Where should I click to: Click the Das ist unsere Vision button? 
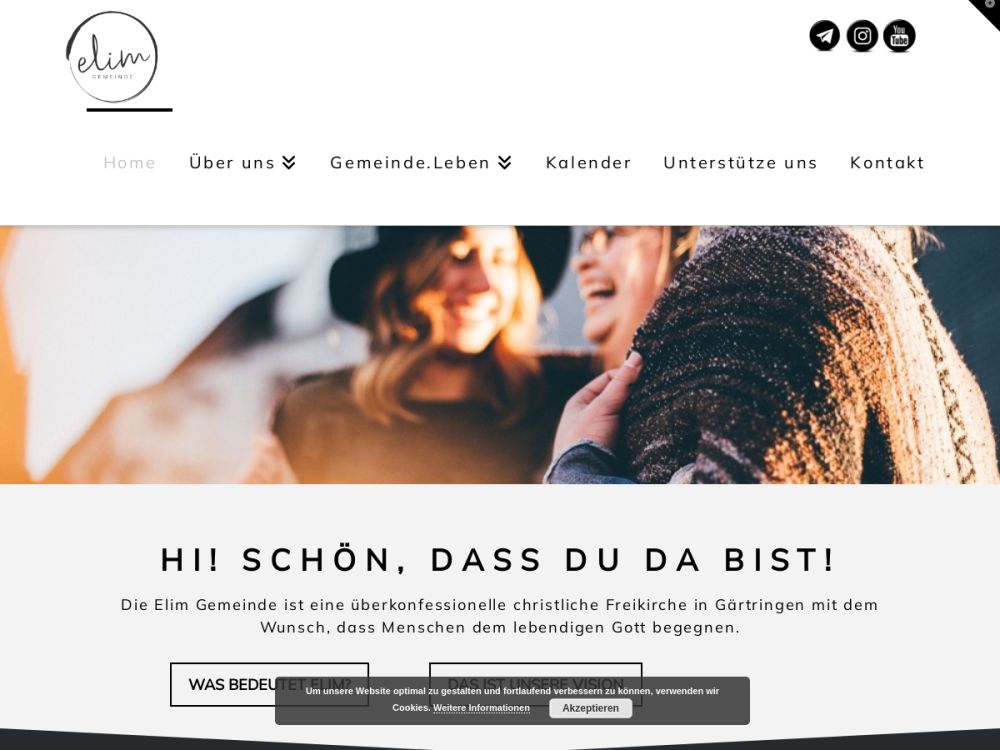click(536, 676)
